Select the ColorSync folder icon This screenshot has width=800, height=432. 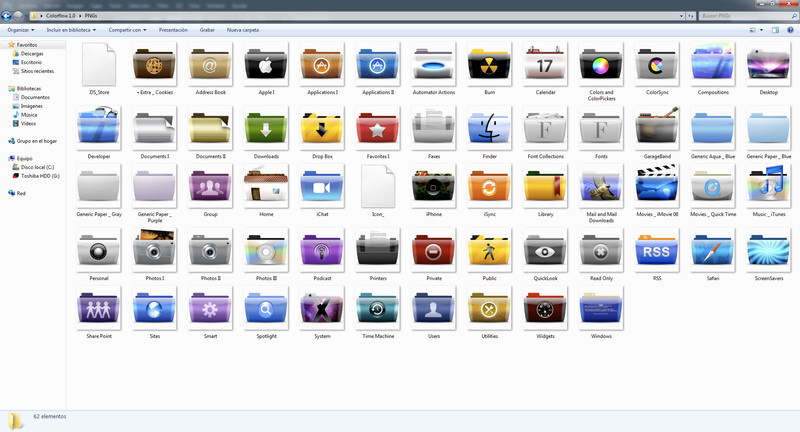[x=657, y=64]
